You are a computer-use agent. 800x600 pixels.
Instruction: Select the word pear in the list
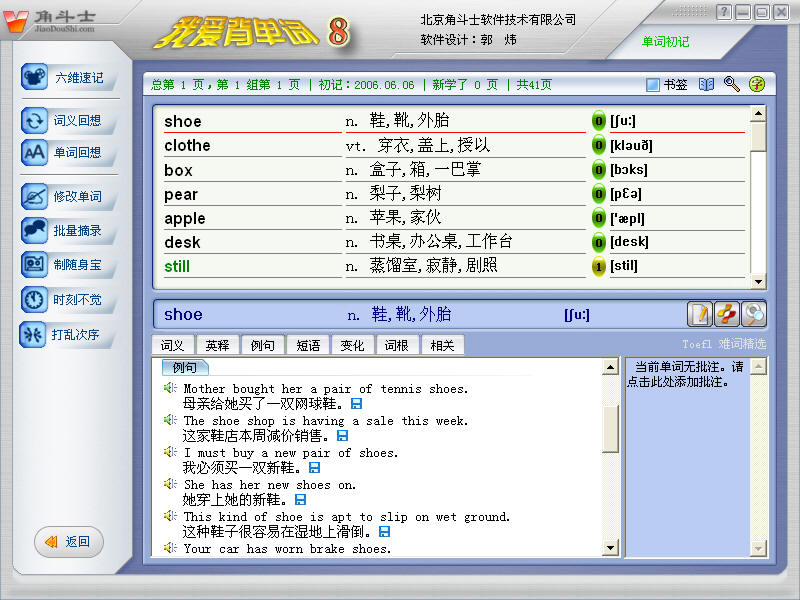[x=181, y=194]
